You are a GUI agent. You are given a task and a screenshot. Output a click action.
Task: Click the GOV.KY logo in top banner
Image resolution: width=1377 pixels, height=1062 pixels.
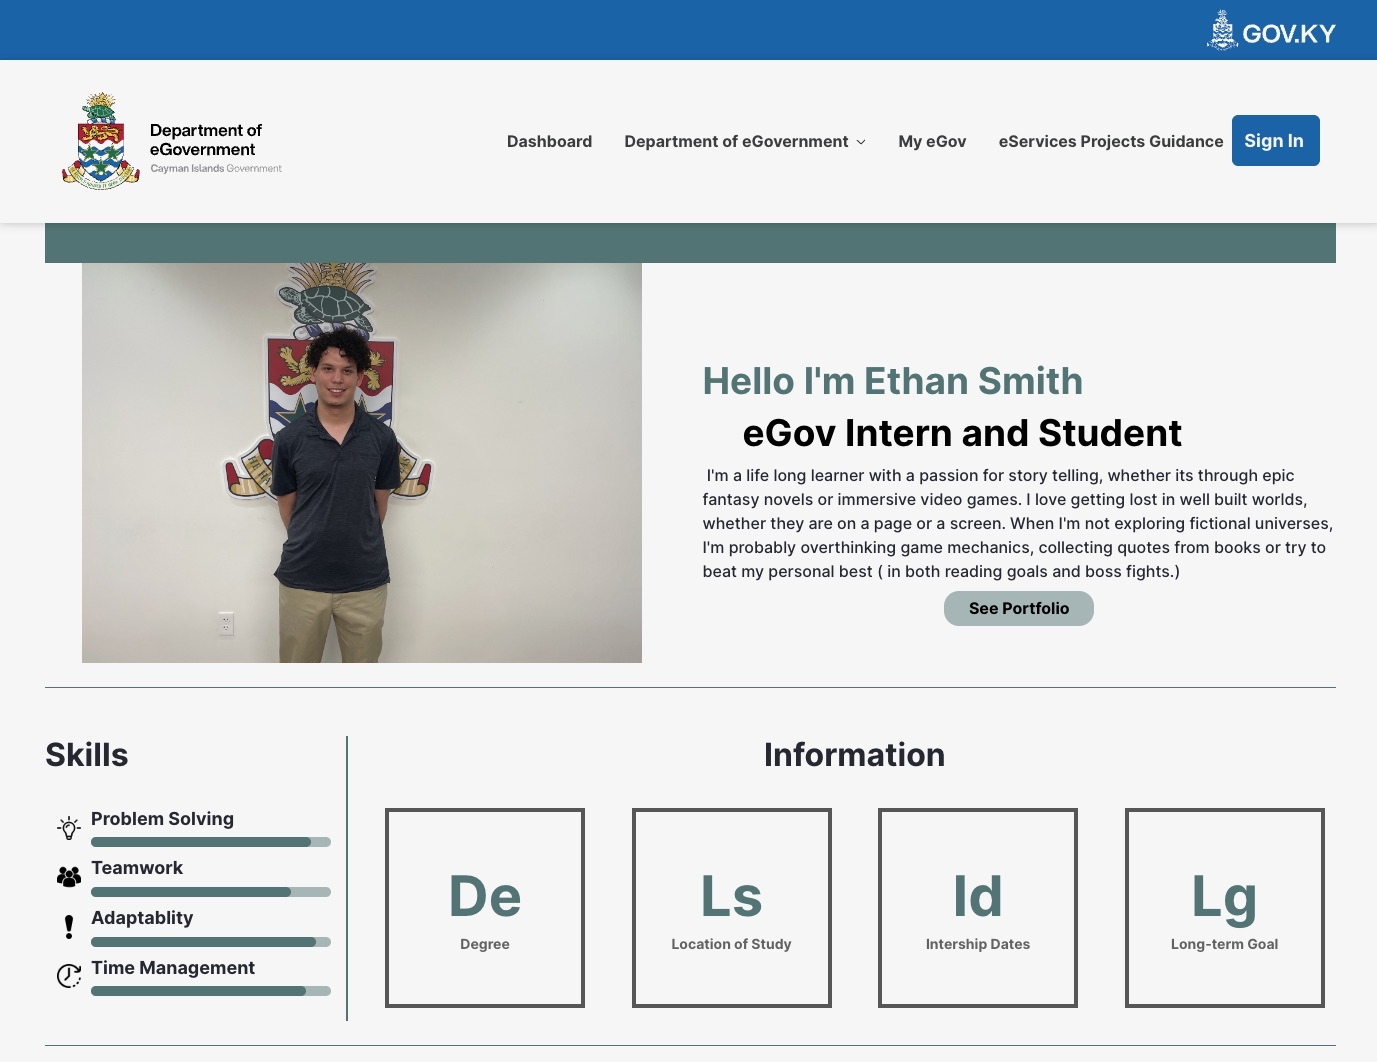[x=1271, y=31]
